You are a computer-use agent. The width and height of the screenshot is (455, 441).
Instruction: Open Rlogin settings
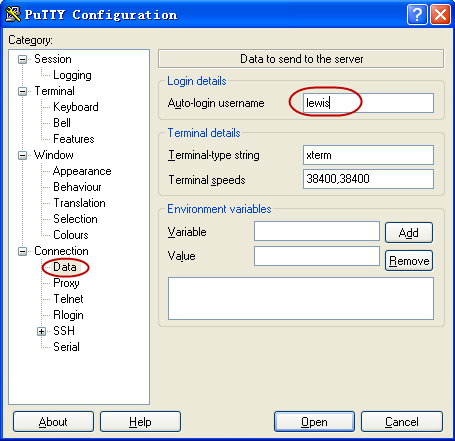(68, 315)
